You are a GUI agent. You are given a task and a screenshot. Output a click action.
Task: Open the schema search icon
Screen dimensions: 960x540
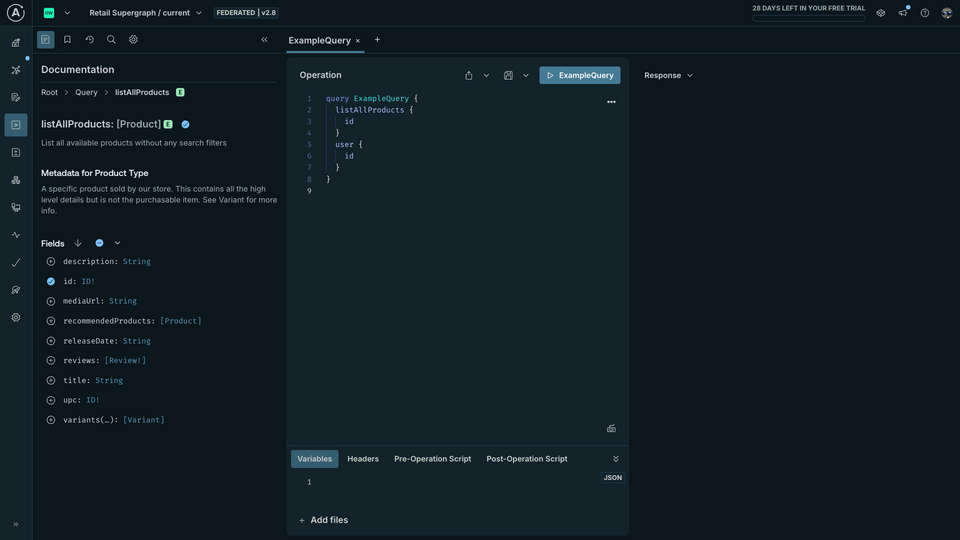[111, 40]
